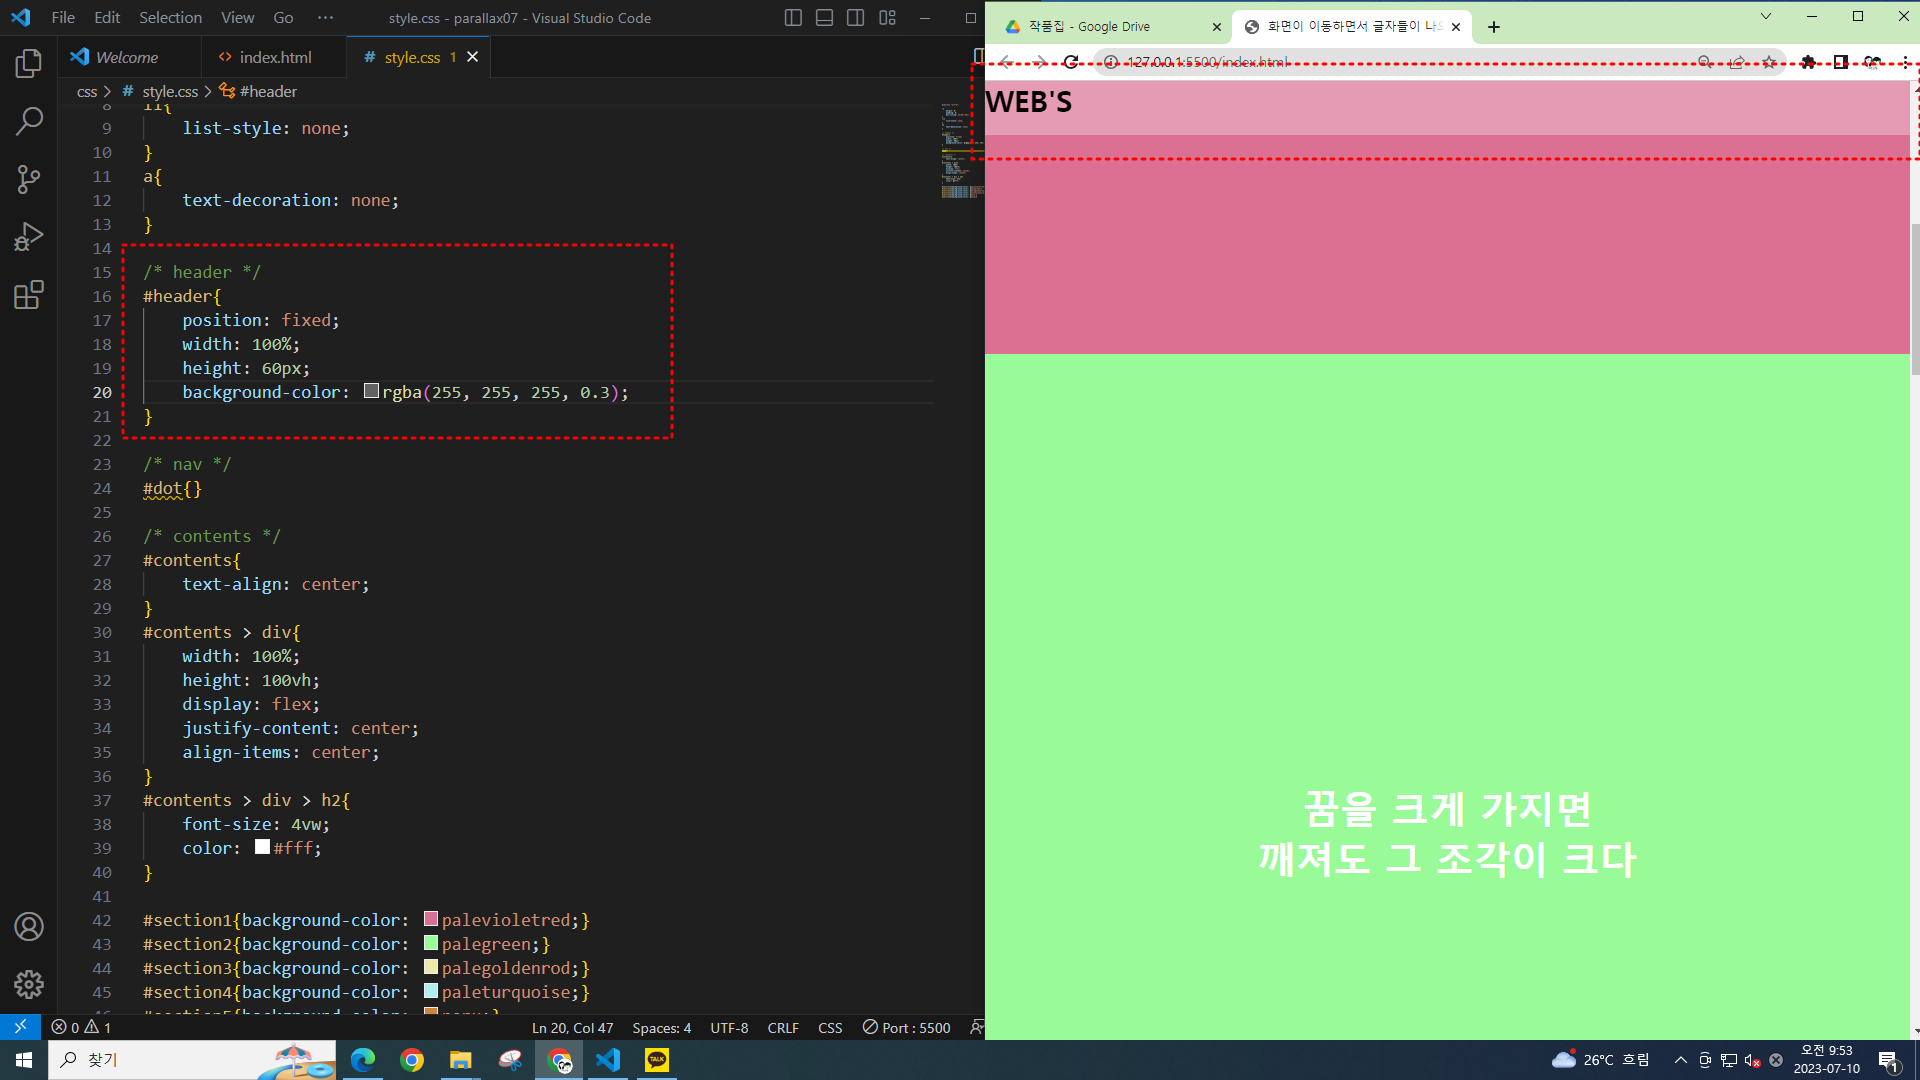Click the palevioletred color swatch

pyautogui.click(x=431, y=919)
